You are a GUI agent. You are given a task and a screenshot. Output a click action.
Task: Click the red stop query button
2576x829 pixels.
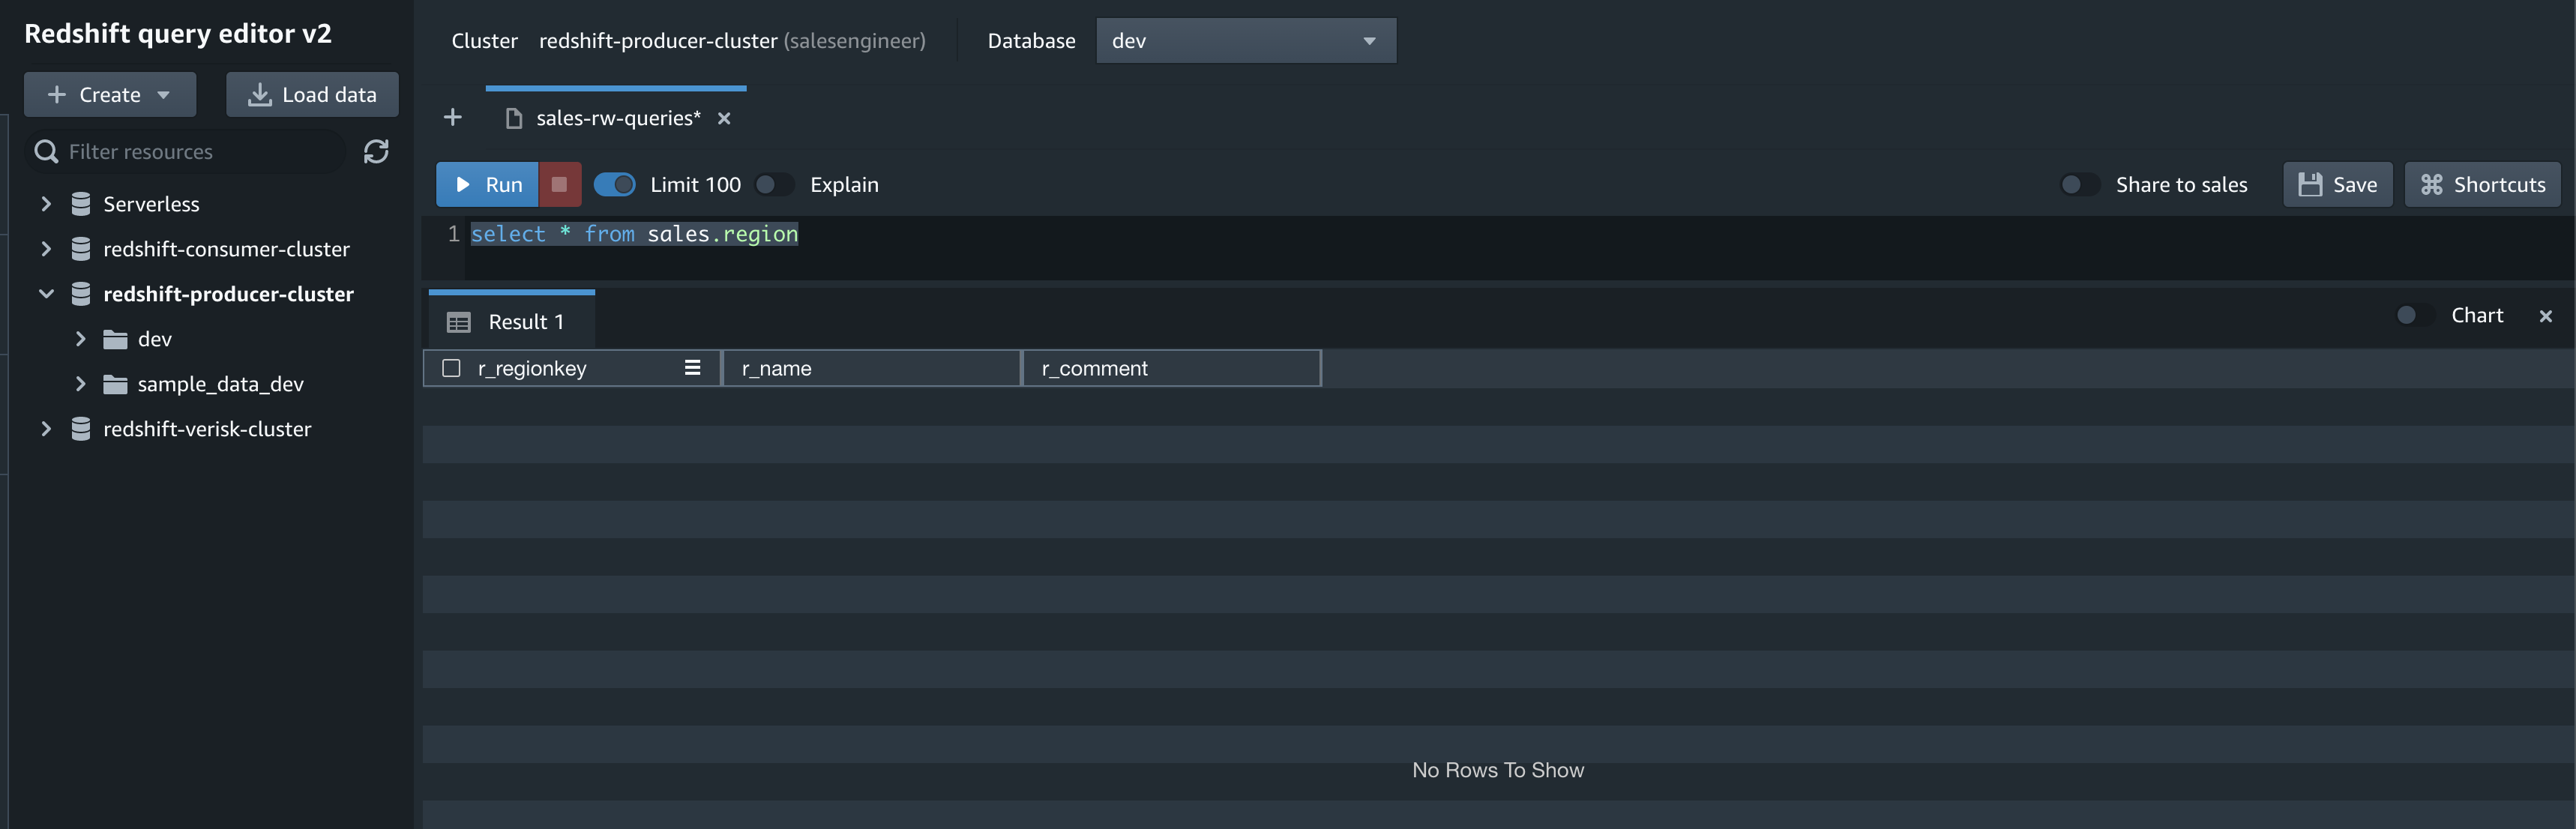[x=559, y=184]
